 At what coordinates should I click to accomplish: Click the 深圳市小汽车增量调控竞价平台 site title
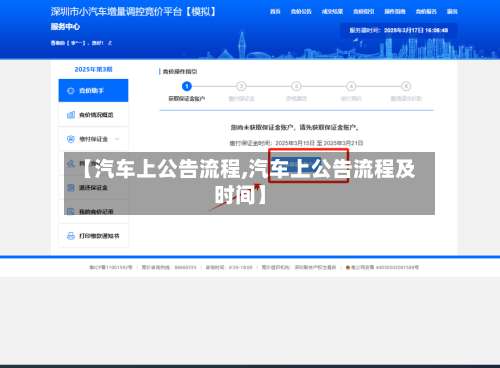click(133, 12)
